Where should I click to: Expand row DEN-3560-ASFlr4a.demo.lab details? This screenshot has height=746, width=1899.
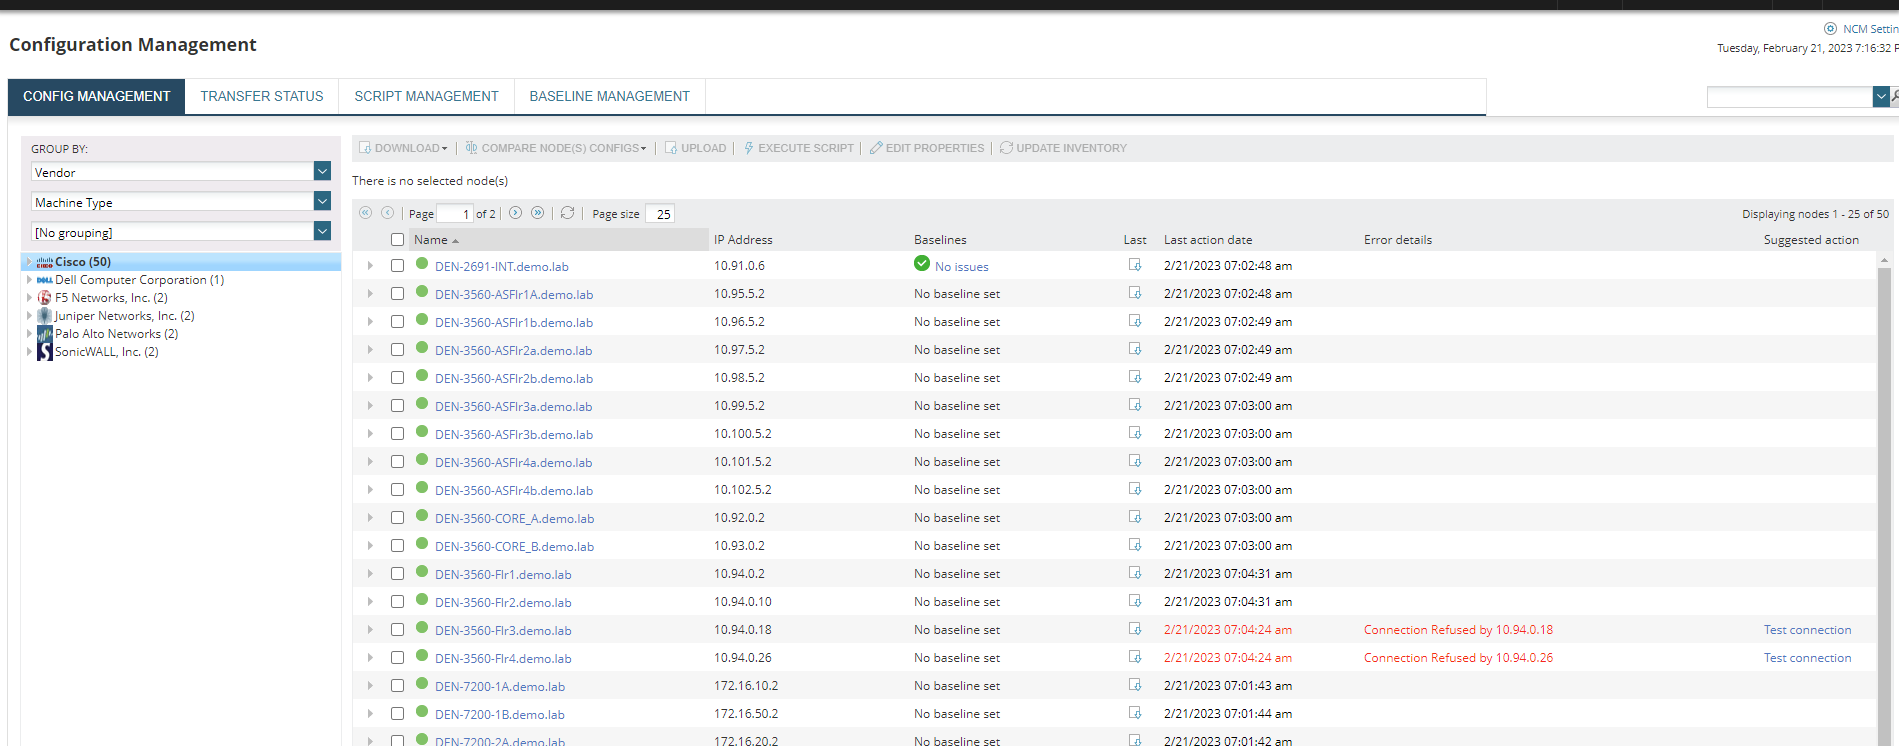(x=370, y=462)
